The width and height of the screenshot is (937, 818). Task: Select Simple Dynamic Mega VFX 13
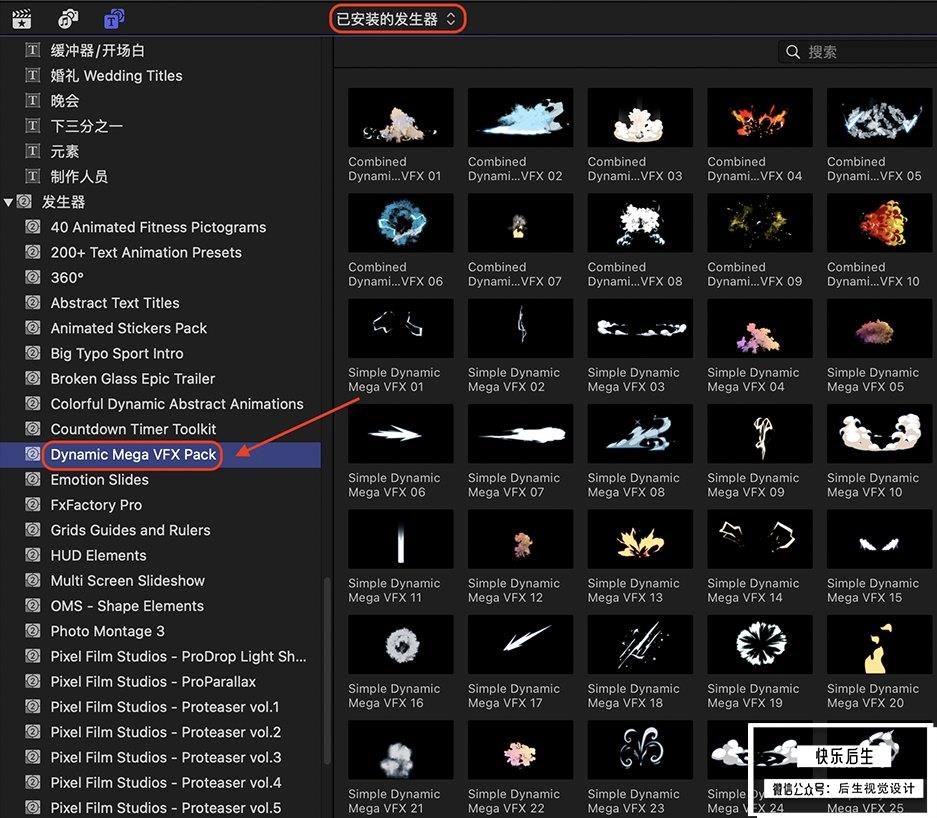(640, 539)
